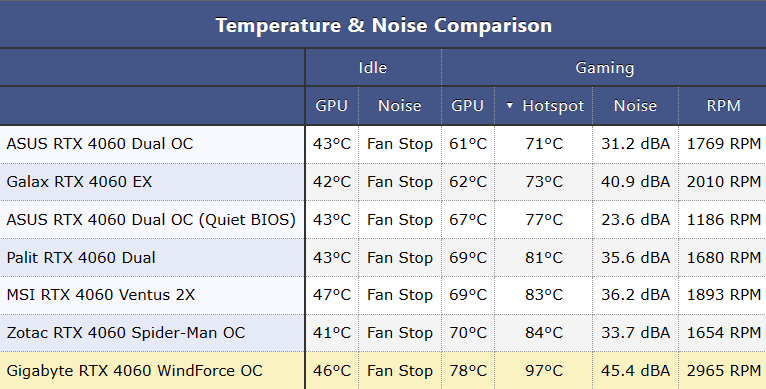Click highlighted Gigabyte RTX 4060 WindForce OC
The height and width of the screenshot is (389, 766).
tap(134, 371)
